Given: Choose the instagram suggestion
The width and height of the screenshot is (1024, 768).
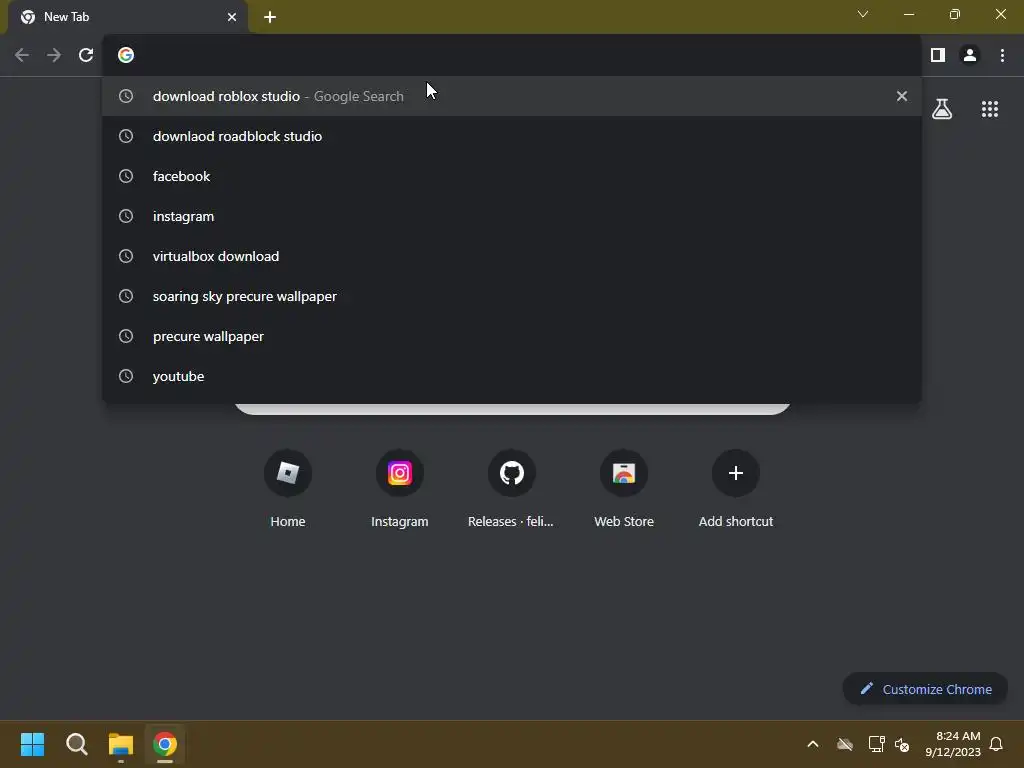Looking at the screenshot, I should (512, 216).
